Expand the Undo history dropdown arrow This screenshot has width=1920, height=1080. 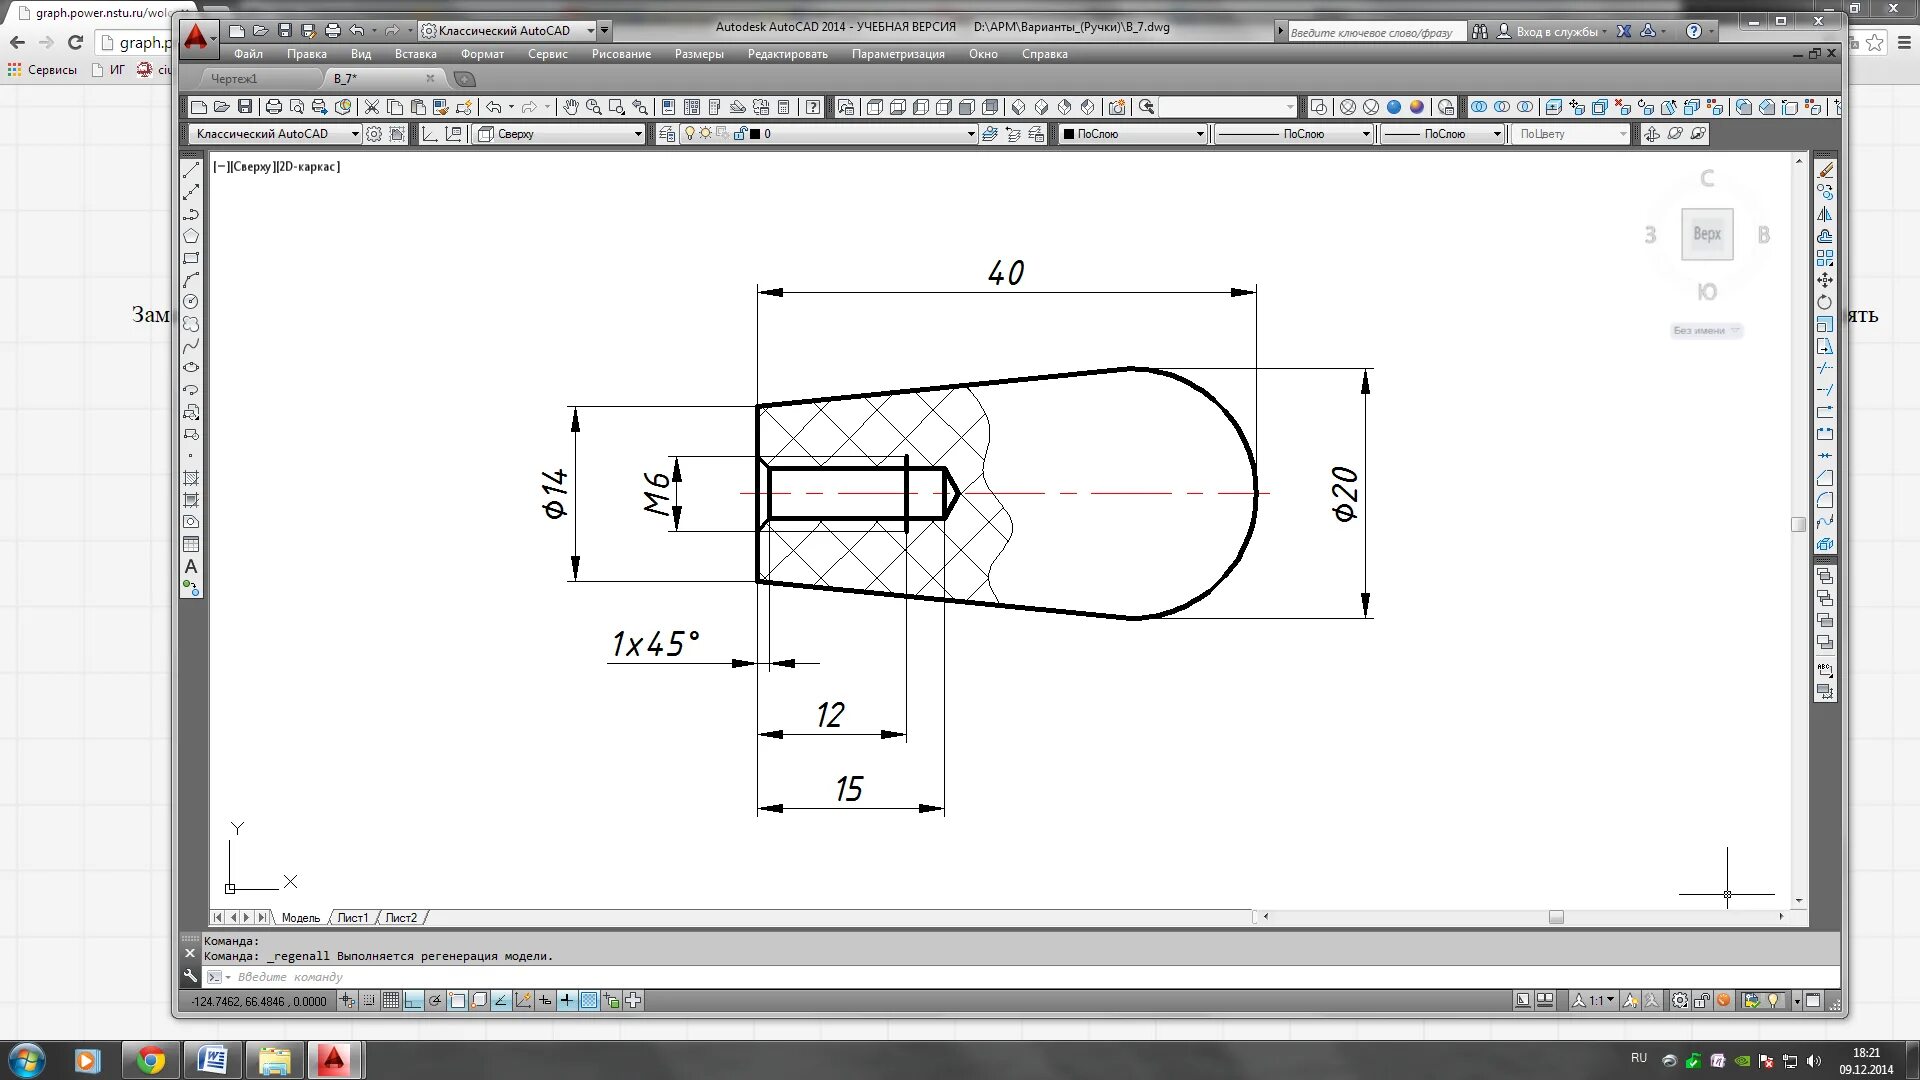[511, 107]
